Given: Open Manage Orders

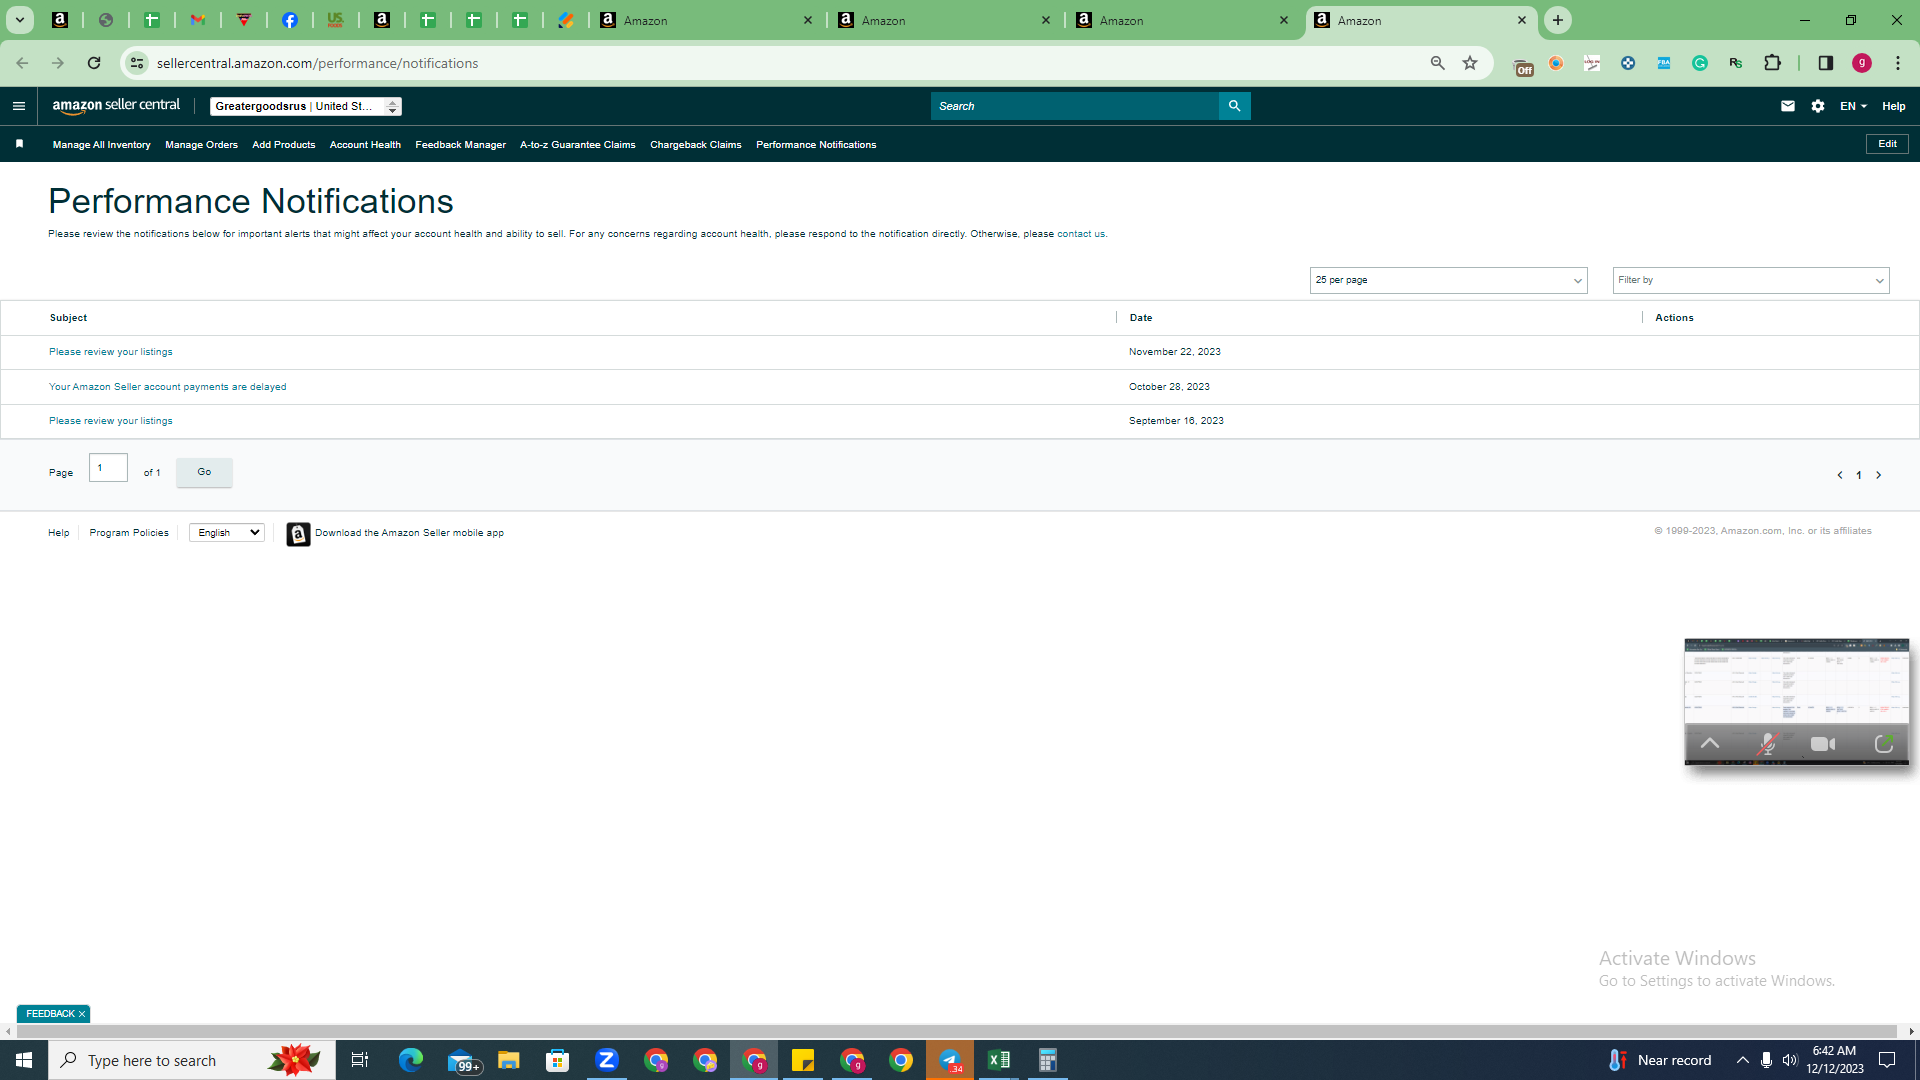Looking at the screenshot, I should tap(201, 145).
